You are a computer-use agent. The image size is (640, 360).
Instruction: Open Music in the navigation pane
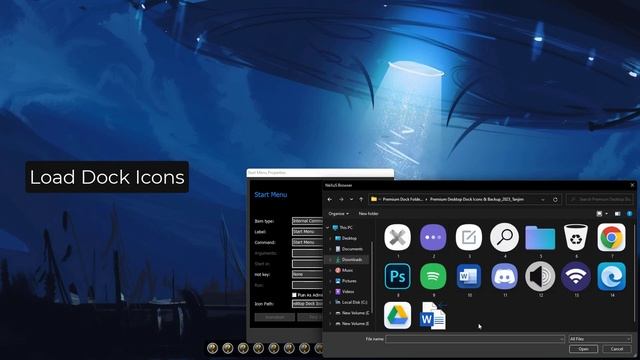(x=344, y=270)
